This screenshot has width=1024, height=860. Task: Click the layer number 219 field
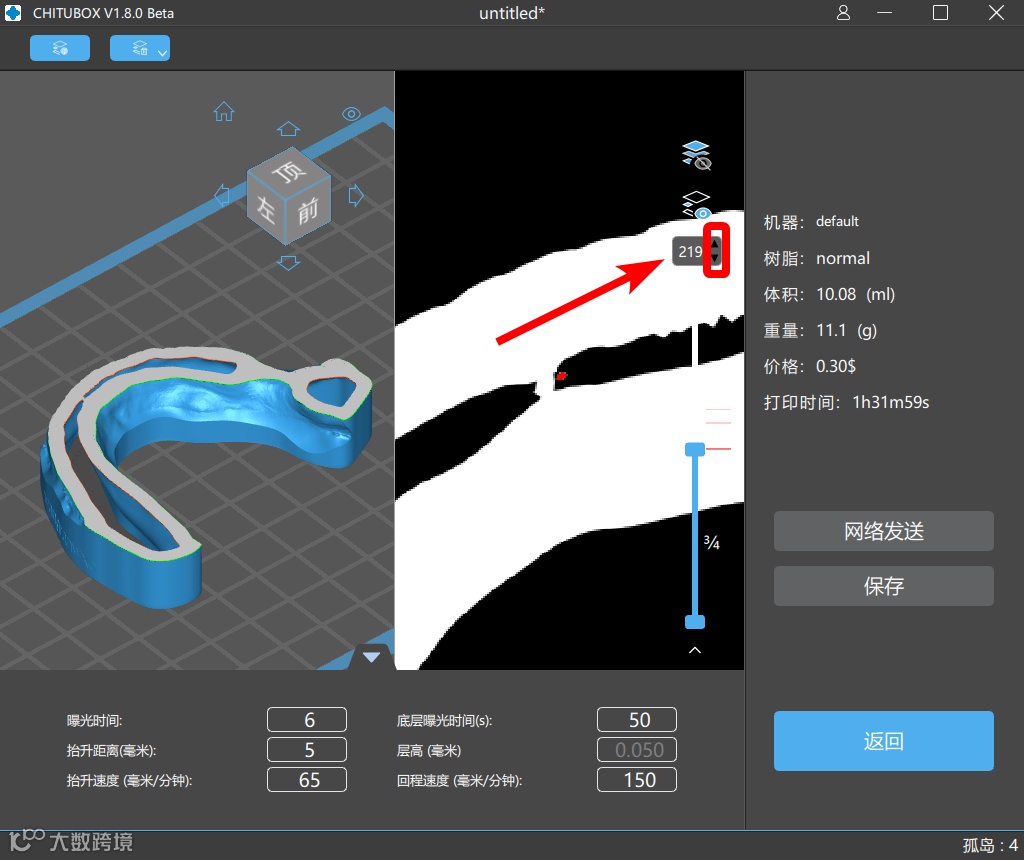[x=690, y=251]
